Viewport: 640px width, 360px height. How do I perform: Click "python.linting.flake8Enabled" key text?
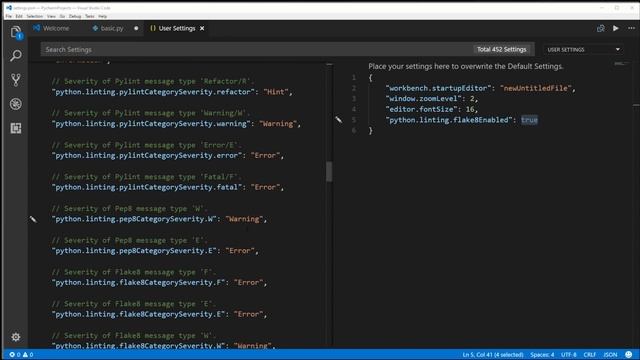[449, 120]
